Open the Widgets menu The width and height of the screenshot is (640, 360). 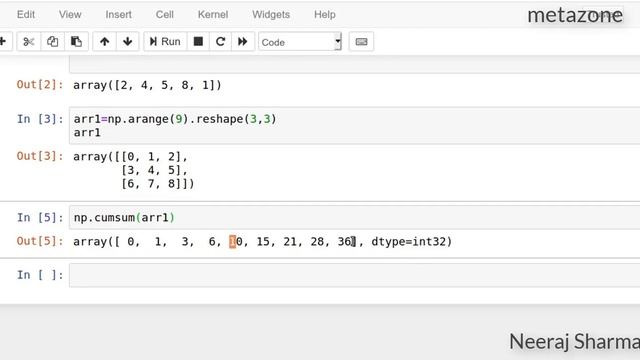pos(271,15)
